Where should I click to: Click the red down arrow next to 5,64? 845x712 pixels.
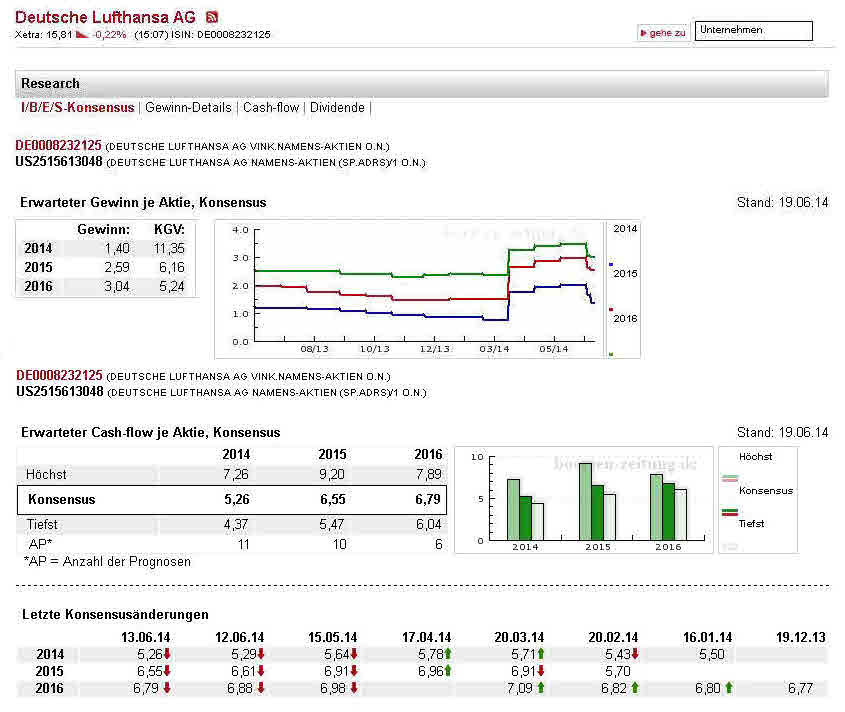click(x=354, y=654)
